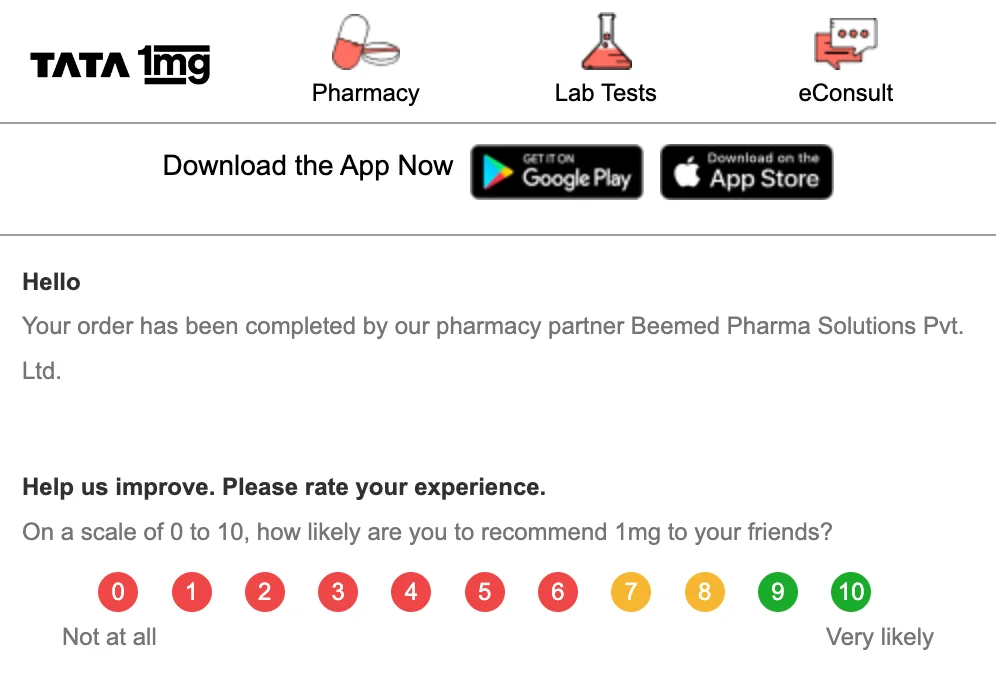The width and height of the screenshot is (996, 678).
Task: Click the Lab Tests label
Action: [x=605, y=92]
